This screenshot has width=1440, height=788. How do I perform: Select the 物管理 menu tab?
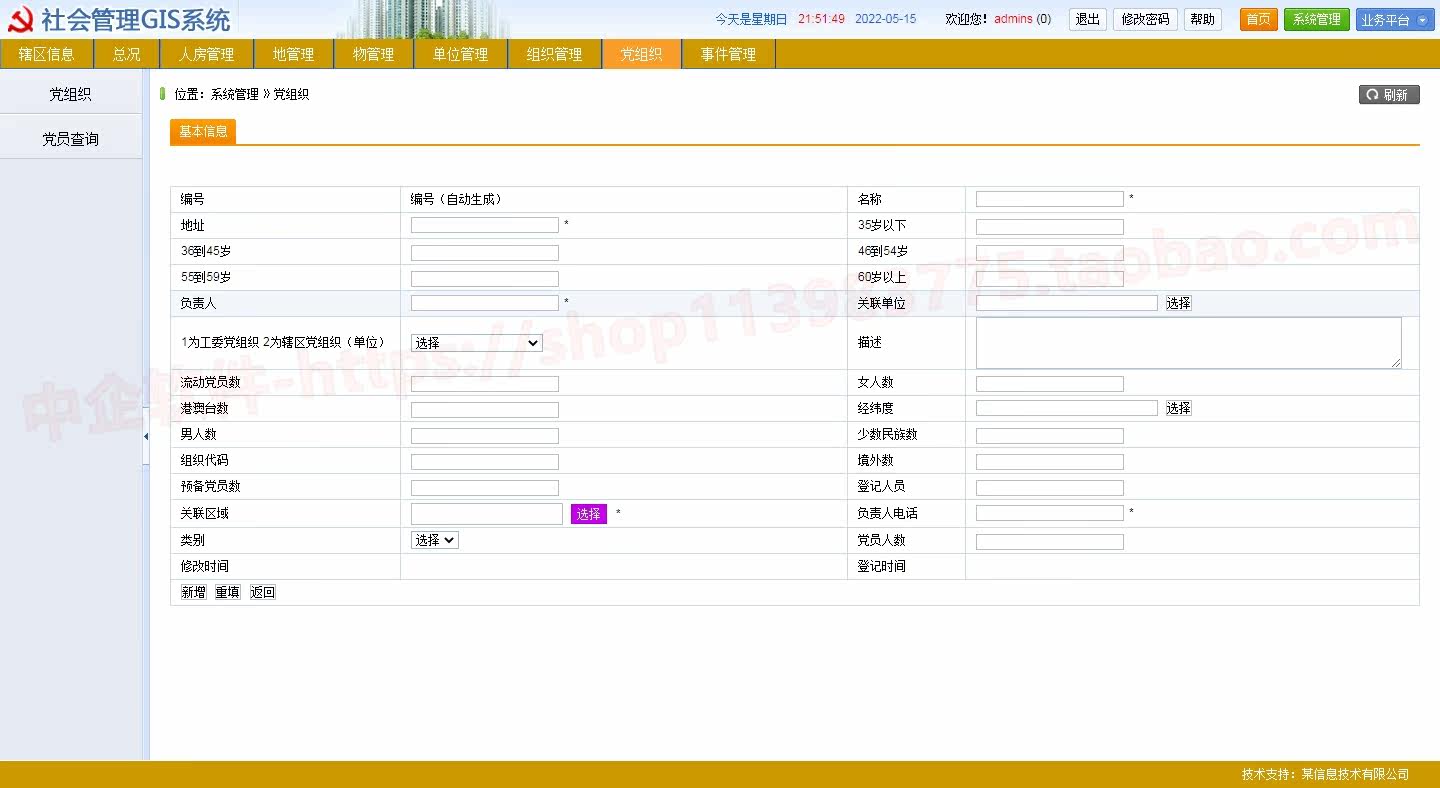click(x=374, y=54)
